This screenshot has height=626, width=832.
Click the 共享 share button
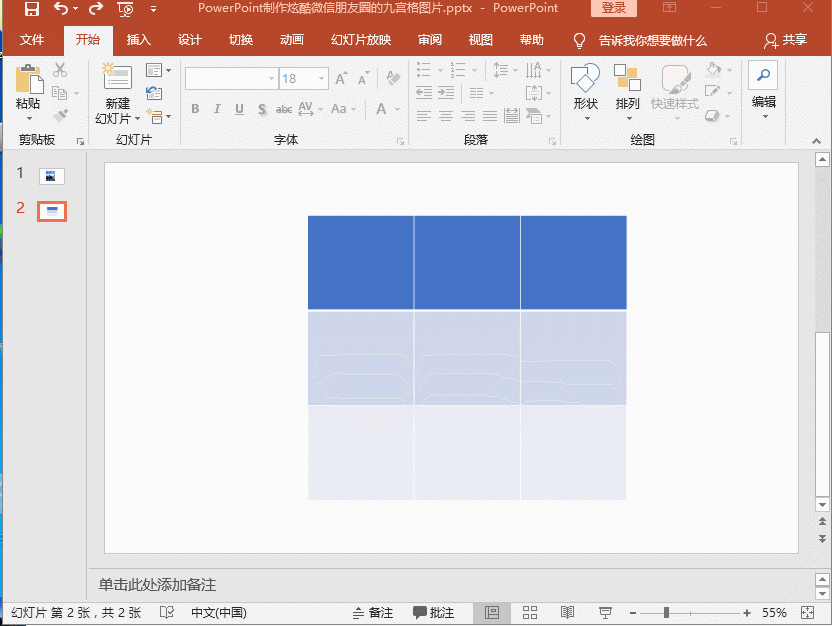pos(786,40)
